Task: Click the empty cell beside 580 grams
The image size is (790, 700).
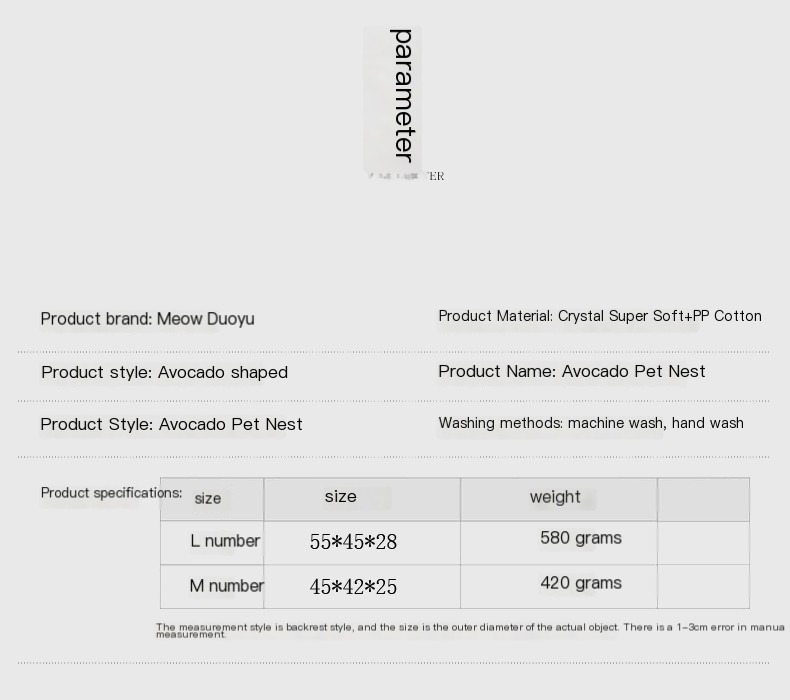Action: pos(703,542)
